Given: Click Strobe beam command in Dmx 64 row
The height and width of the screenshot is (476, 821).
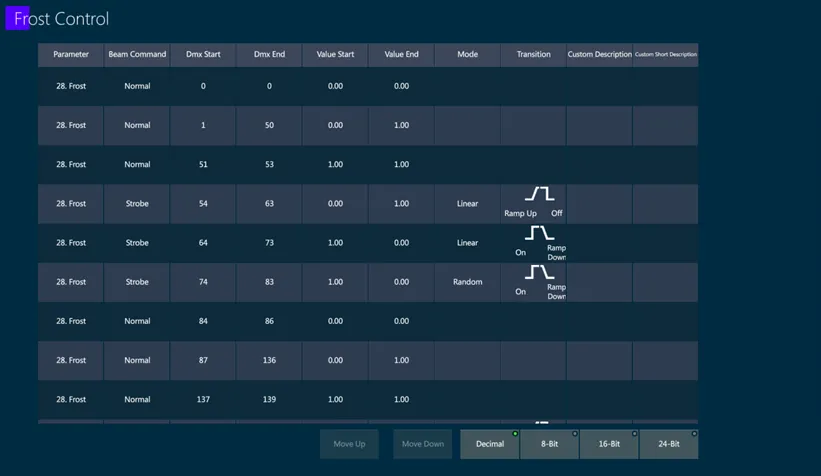Looking at the screenshot, I should [x=137, y=243].
